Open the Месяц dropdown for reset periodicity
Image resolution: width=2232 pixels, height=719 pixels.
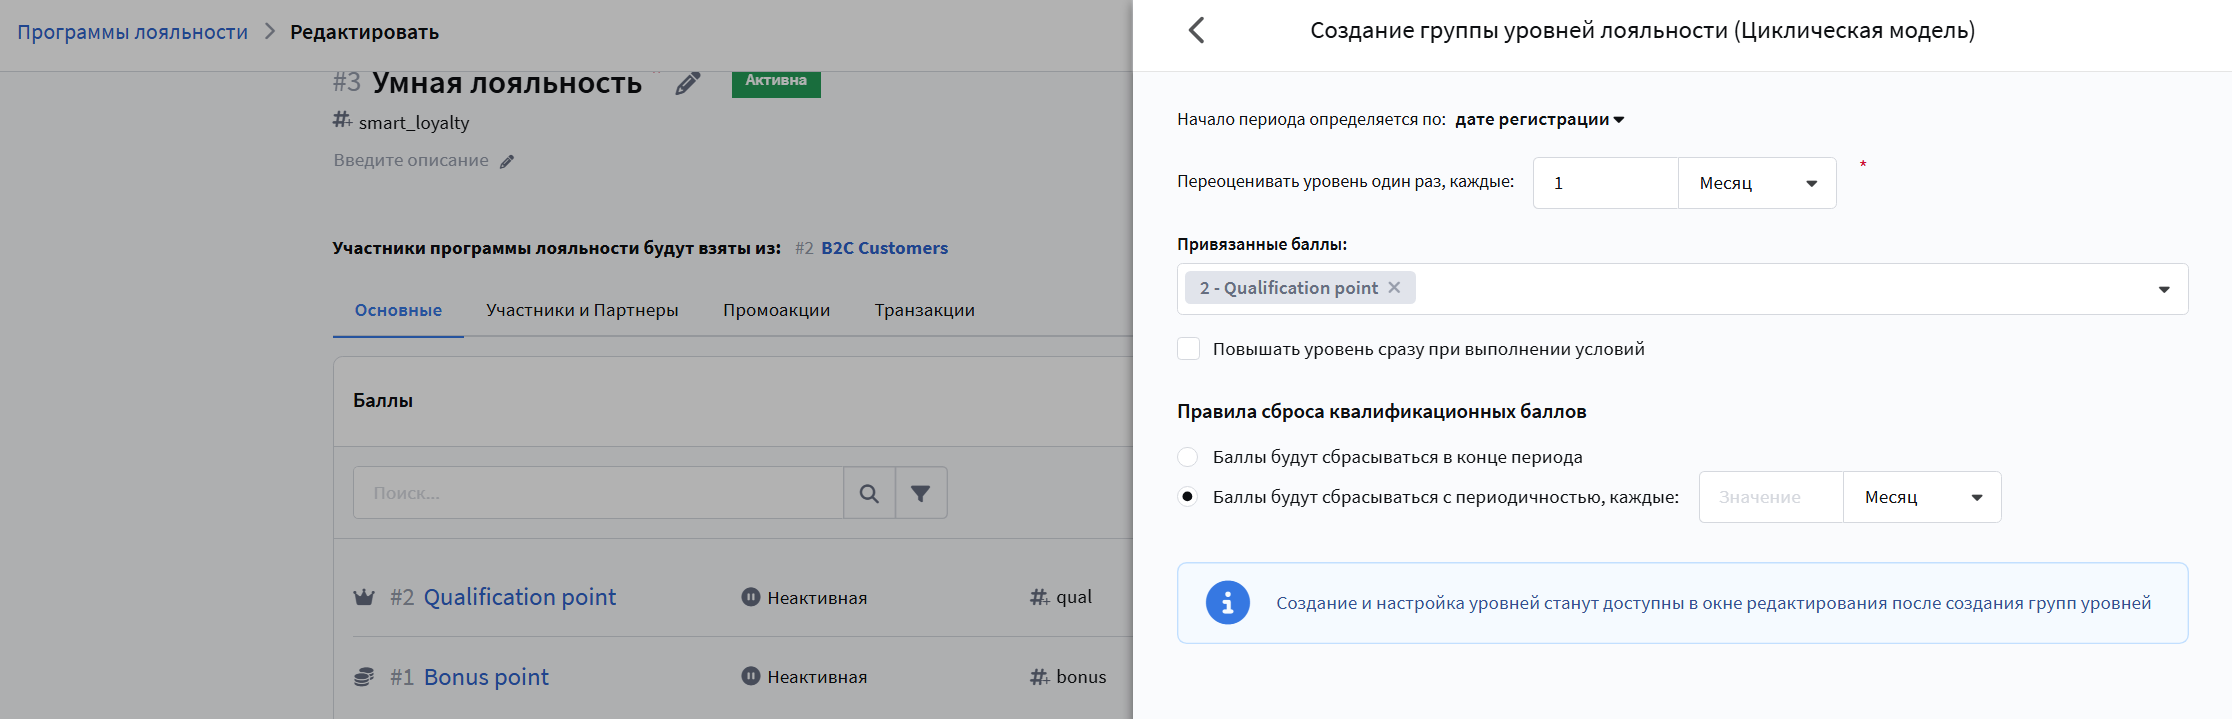(1922, 497)
